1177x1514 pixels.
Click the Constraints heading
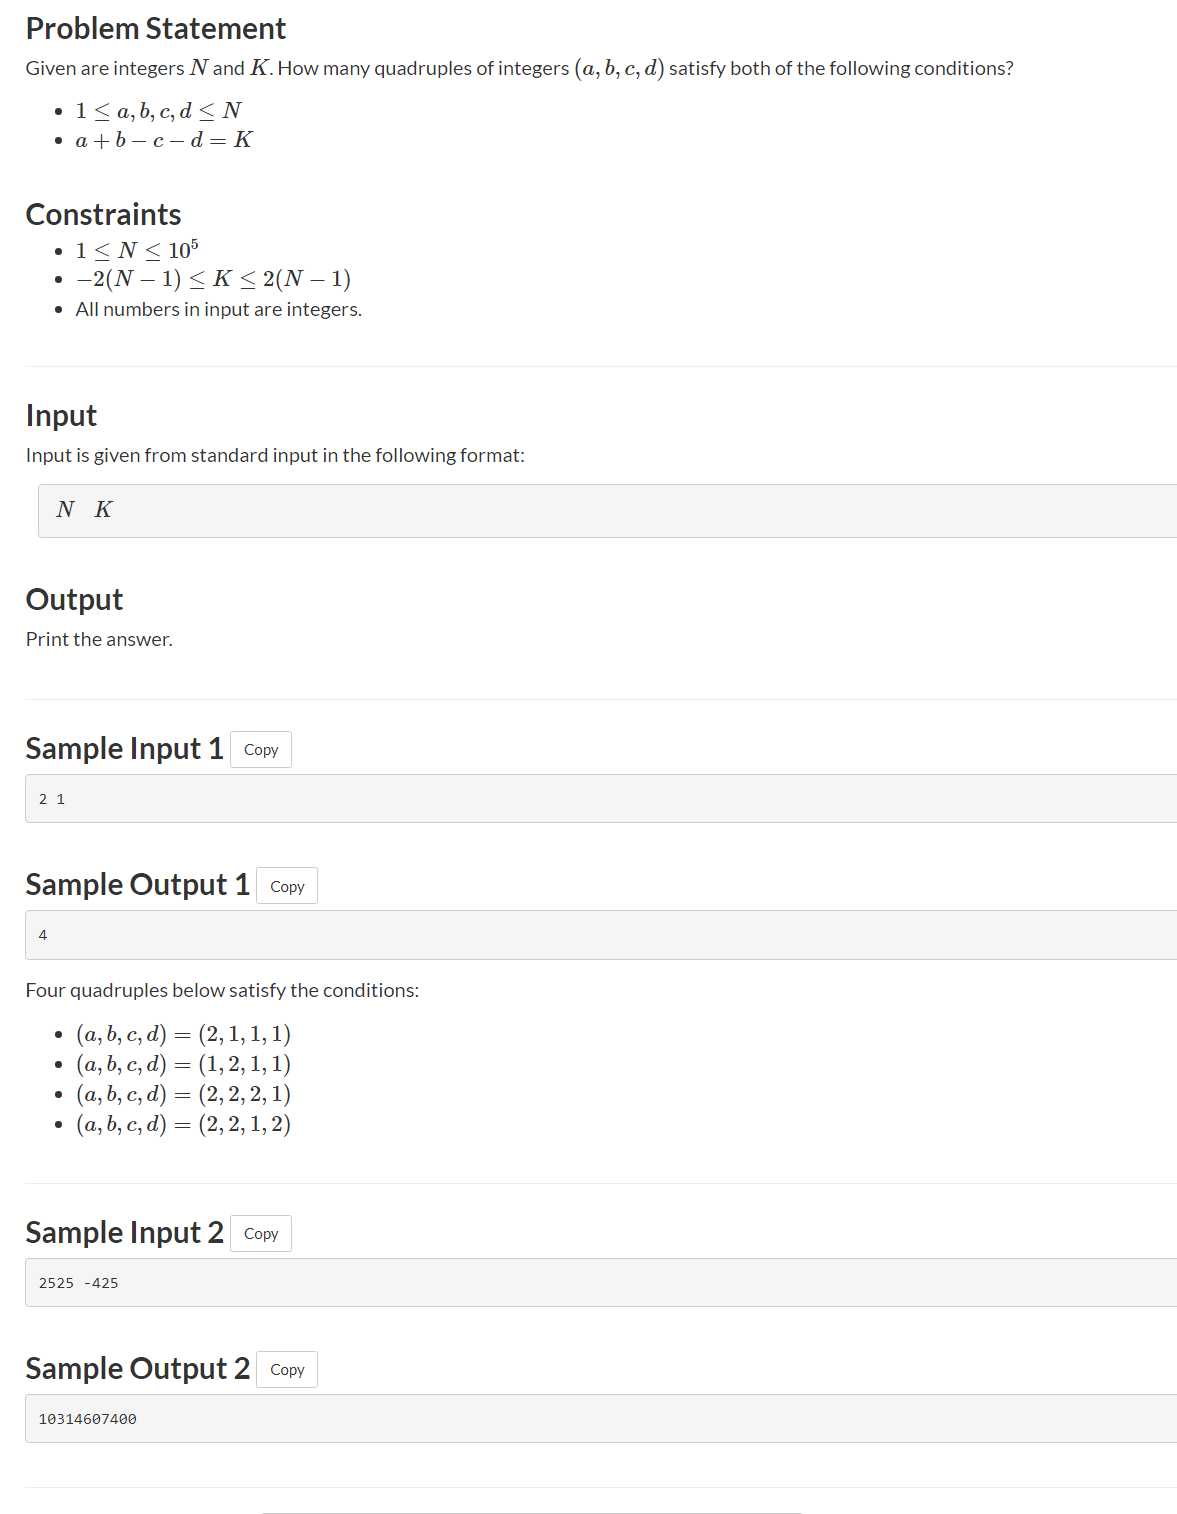click(104, 215)
